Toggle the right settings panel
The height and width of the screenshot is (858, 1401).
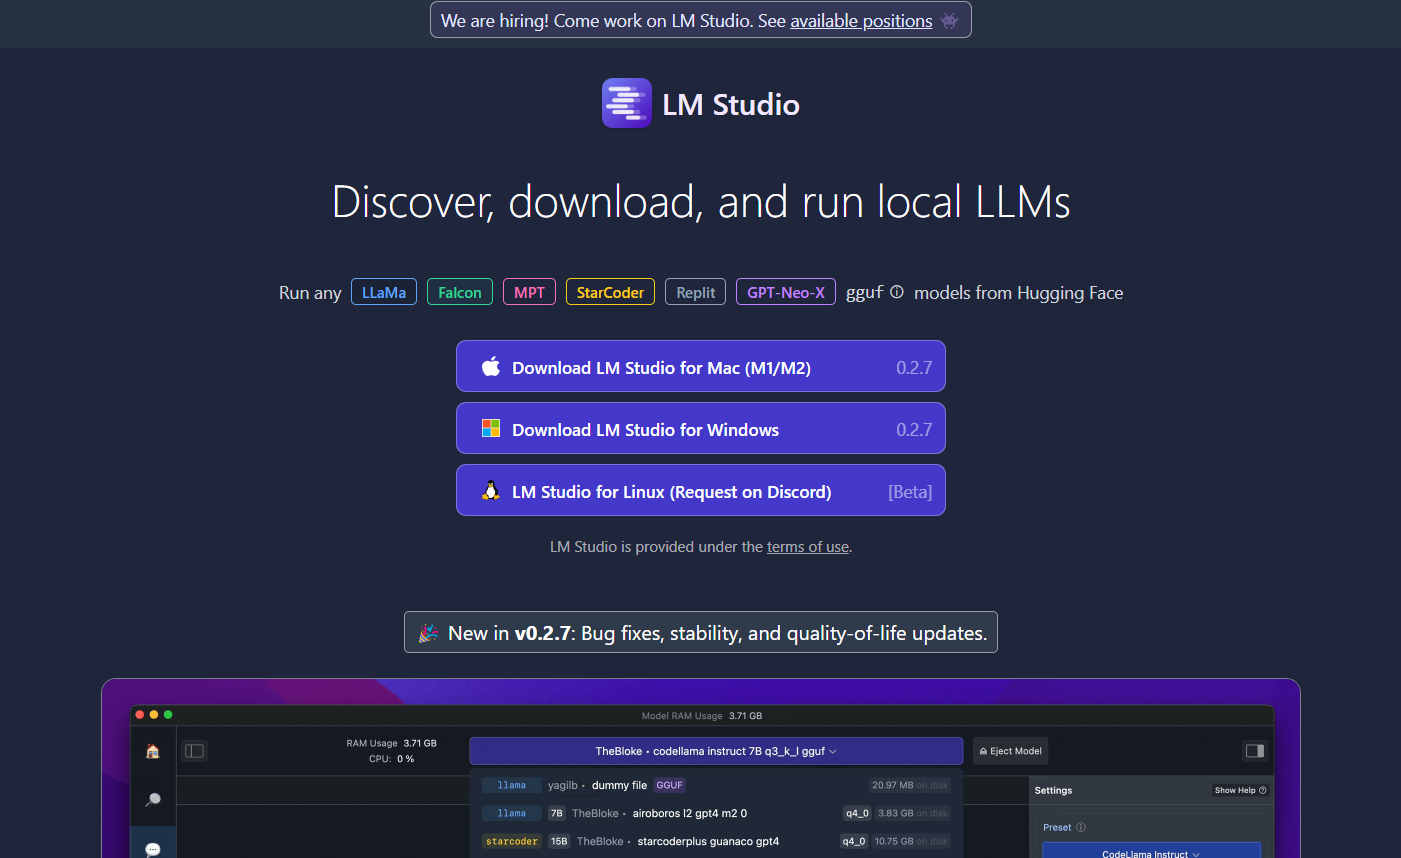[x=1254, y=750]
